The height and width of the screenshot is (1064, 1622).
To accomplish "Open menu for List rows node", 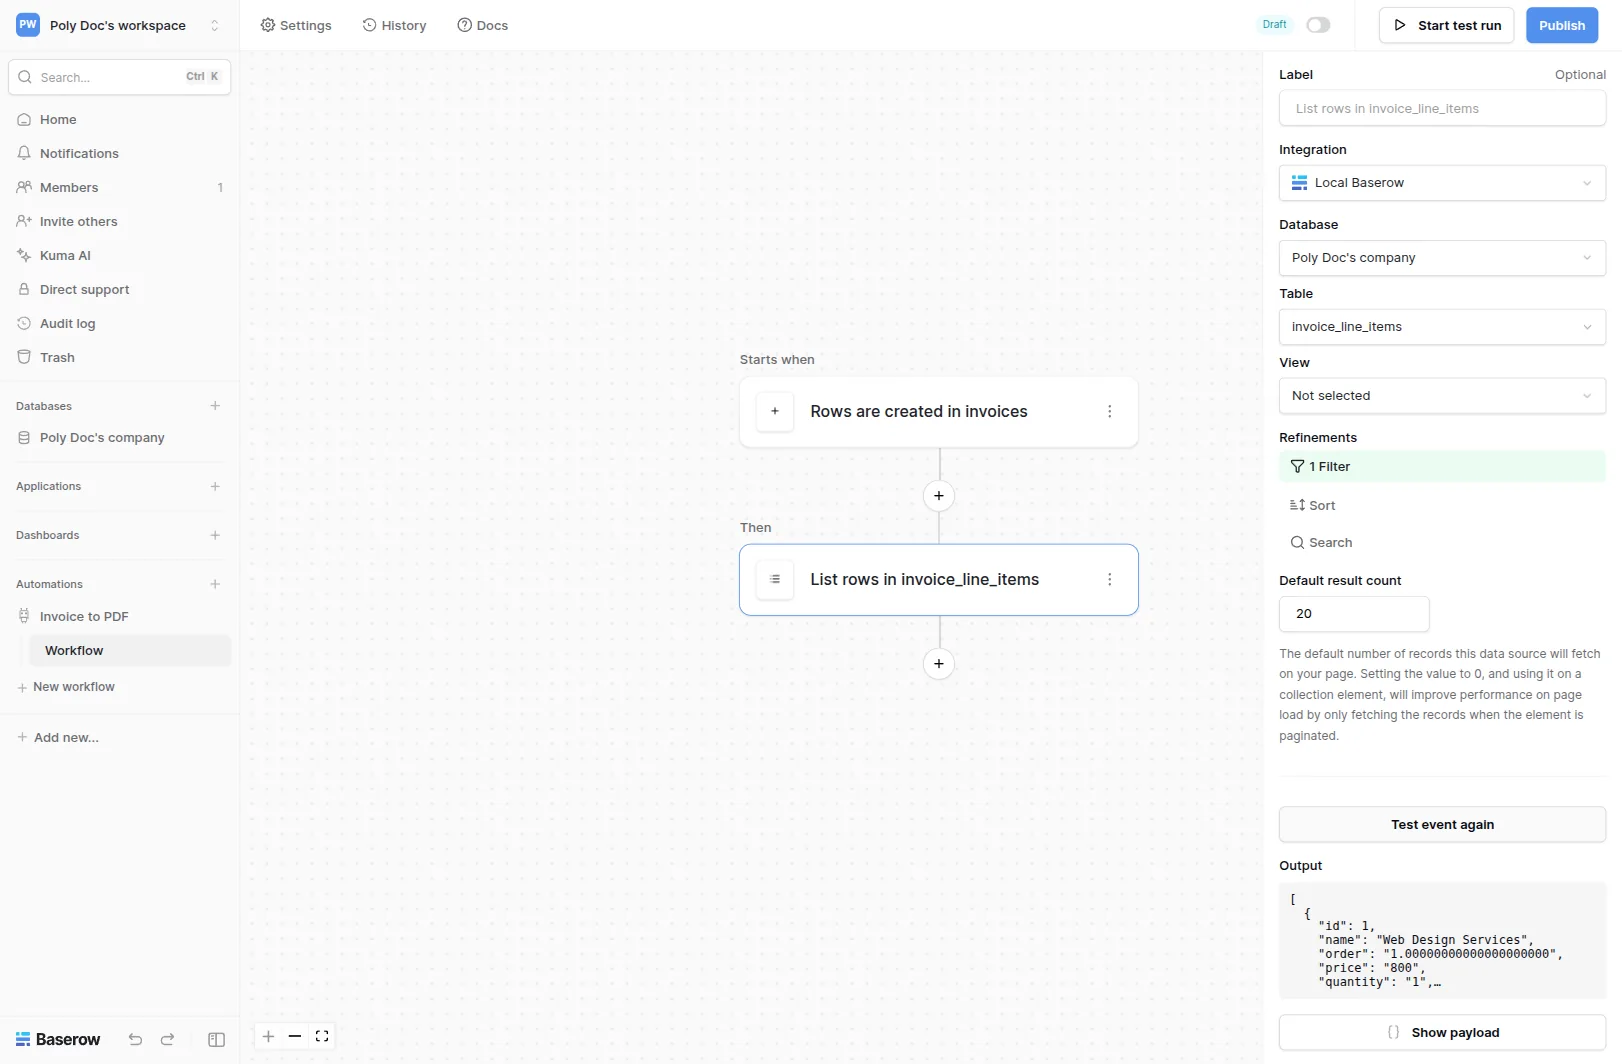I will (1109, 579).
